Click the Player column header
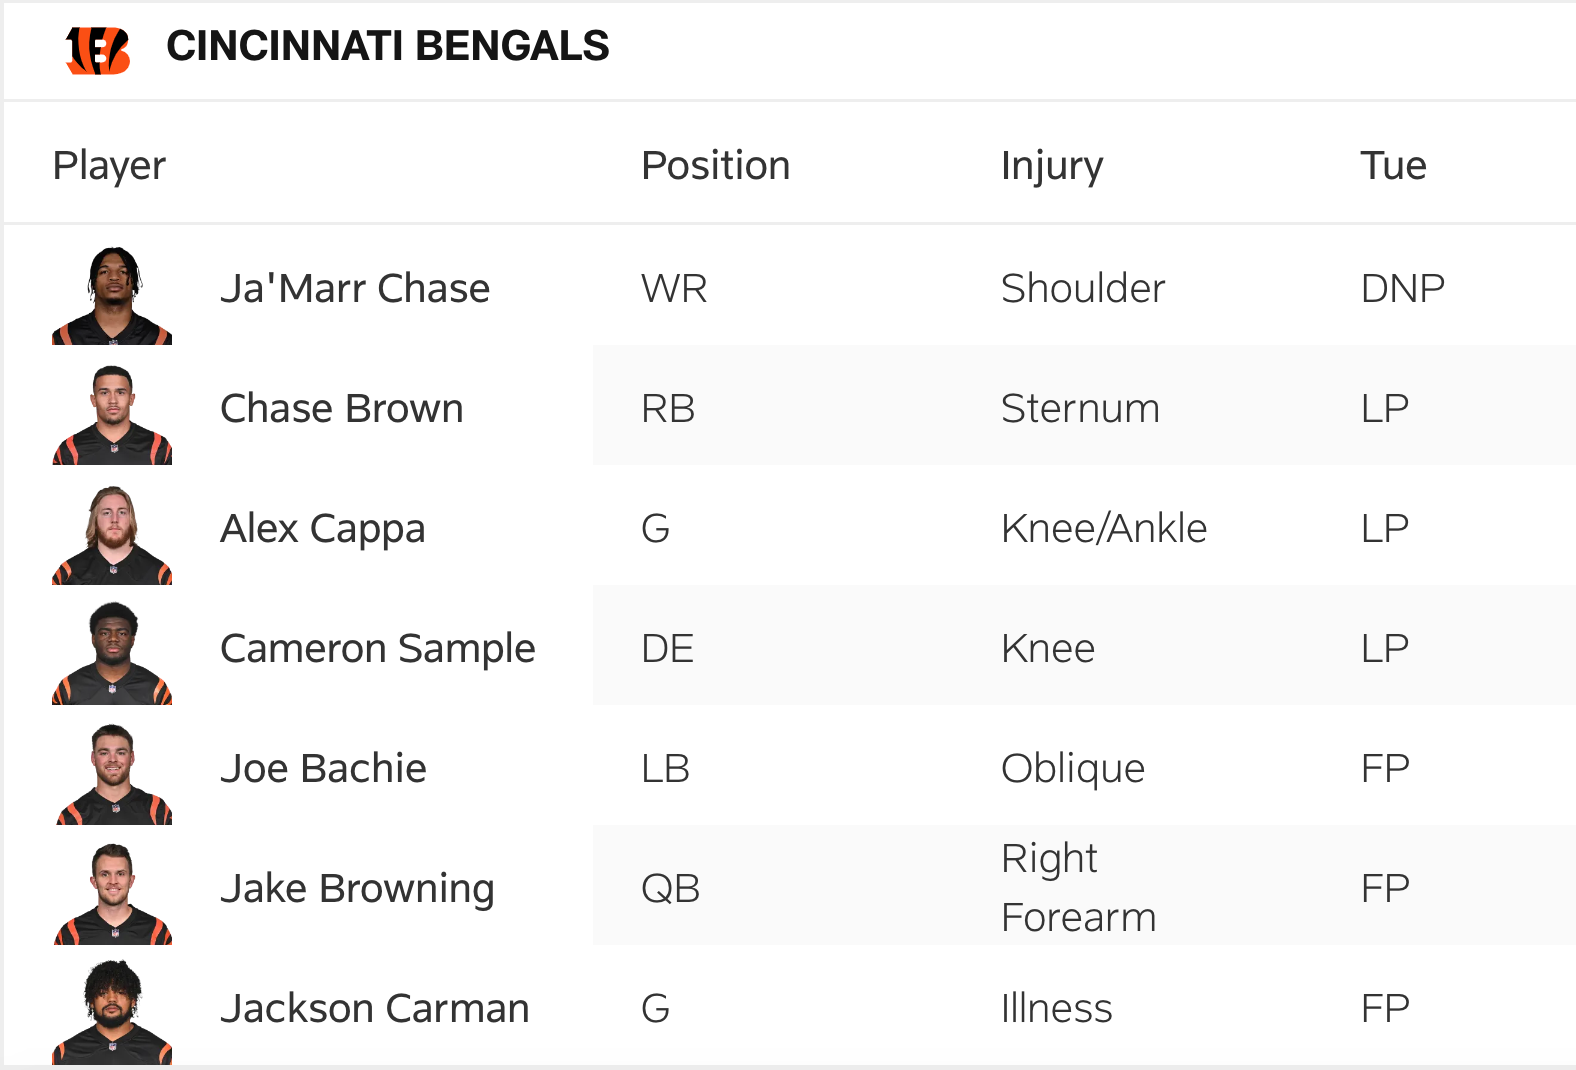 tap(109, 166)
